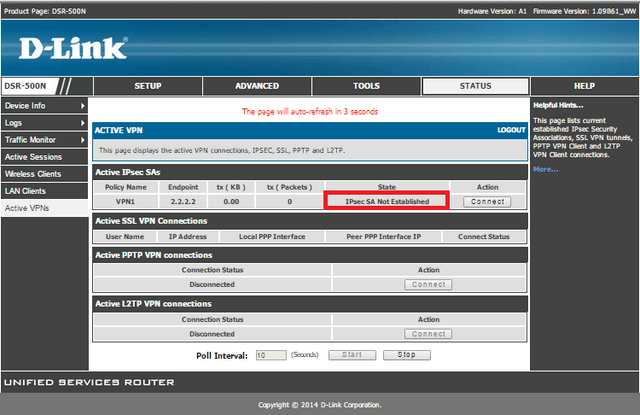640x415 pixels.
Task: Open Active VPNs page
Action: [44, 208]
